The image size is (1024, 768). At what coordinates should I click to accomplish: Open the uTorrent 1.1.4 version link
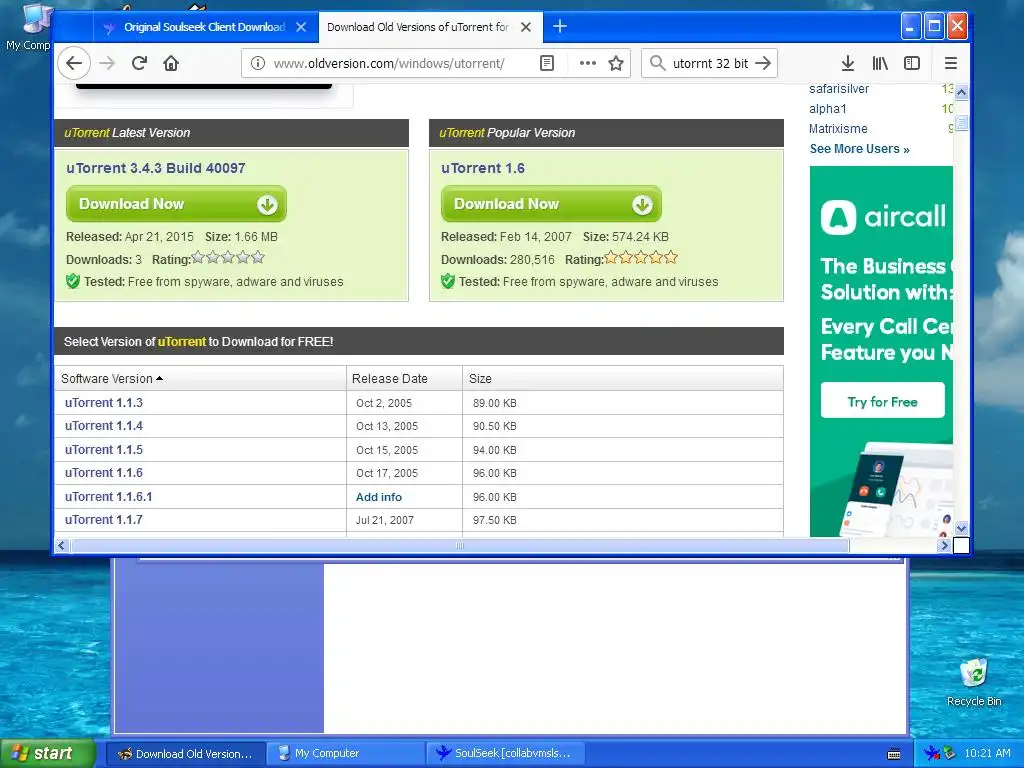[x=104, y=426]
